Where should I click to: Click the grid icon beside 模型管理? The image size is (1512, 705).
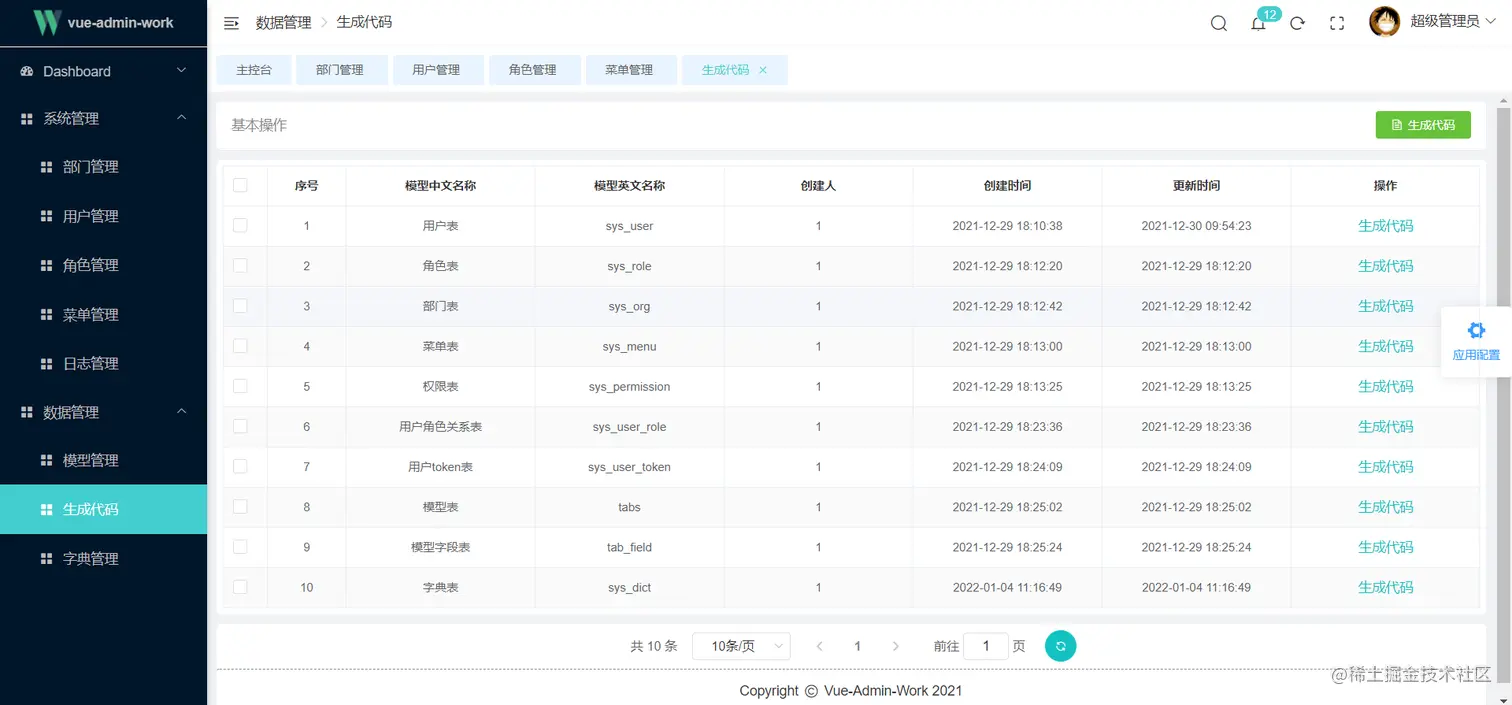point(46,460)
